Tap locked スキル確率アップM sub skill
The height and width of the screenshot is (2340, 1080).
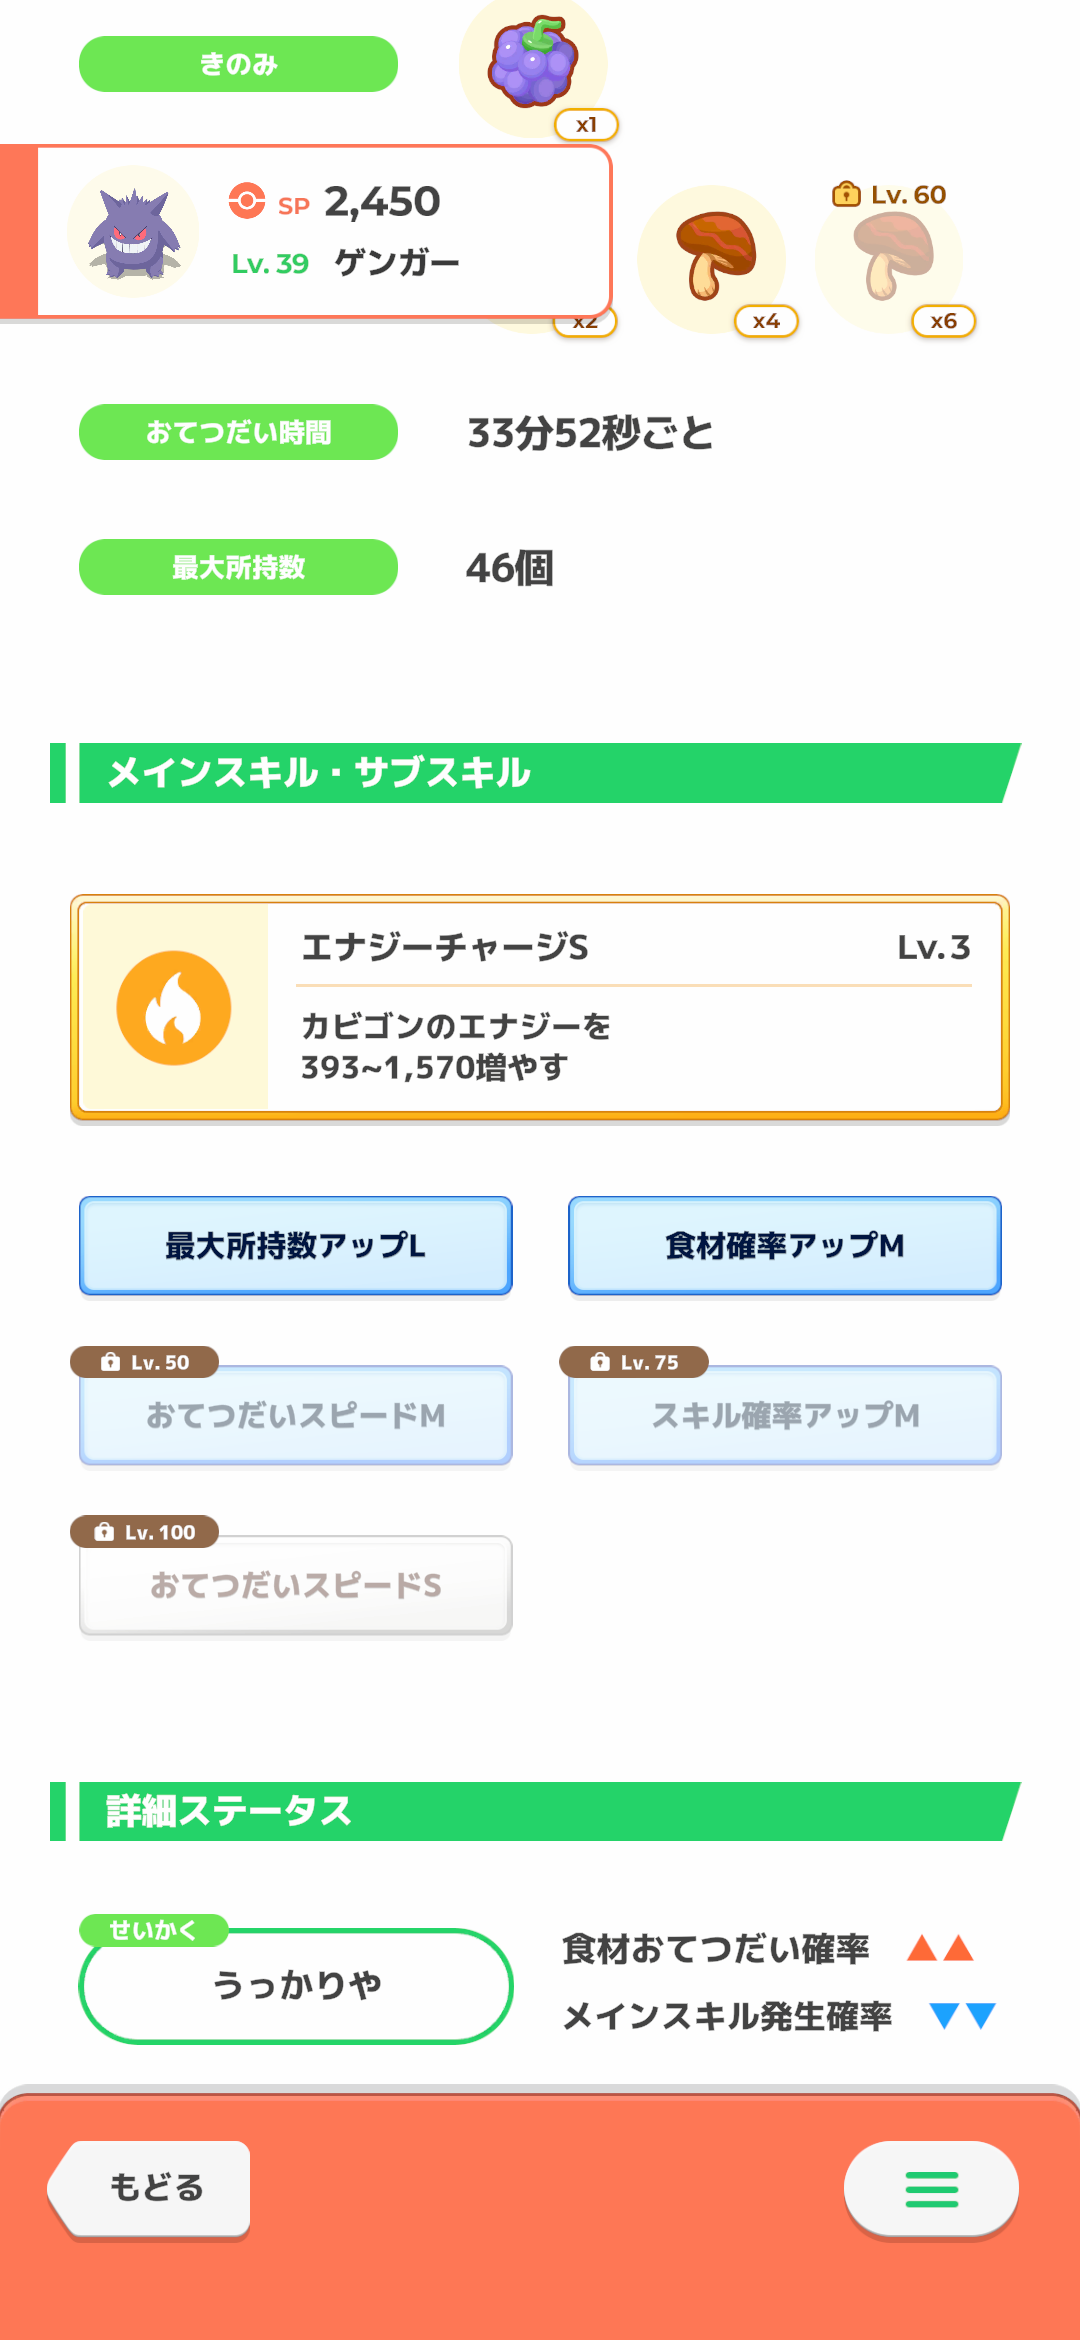[x=785, y=1415]
